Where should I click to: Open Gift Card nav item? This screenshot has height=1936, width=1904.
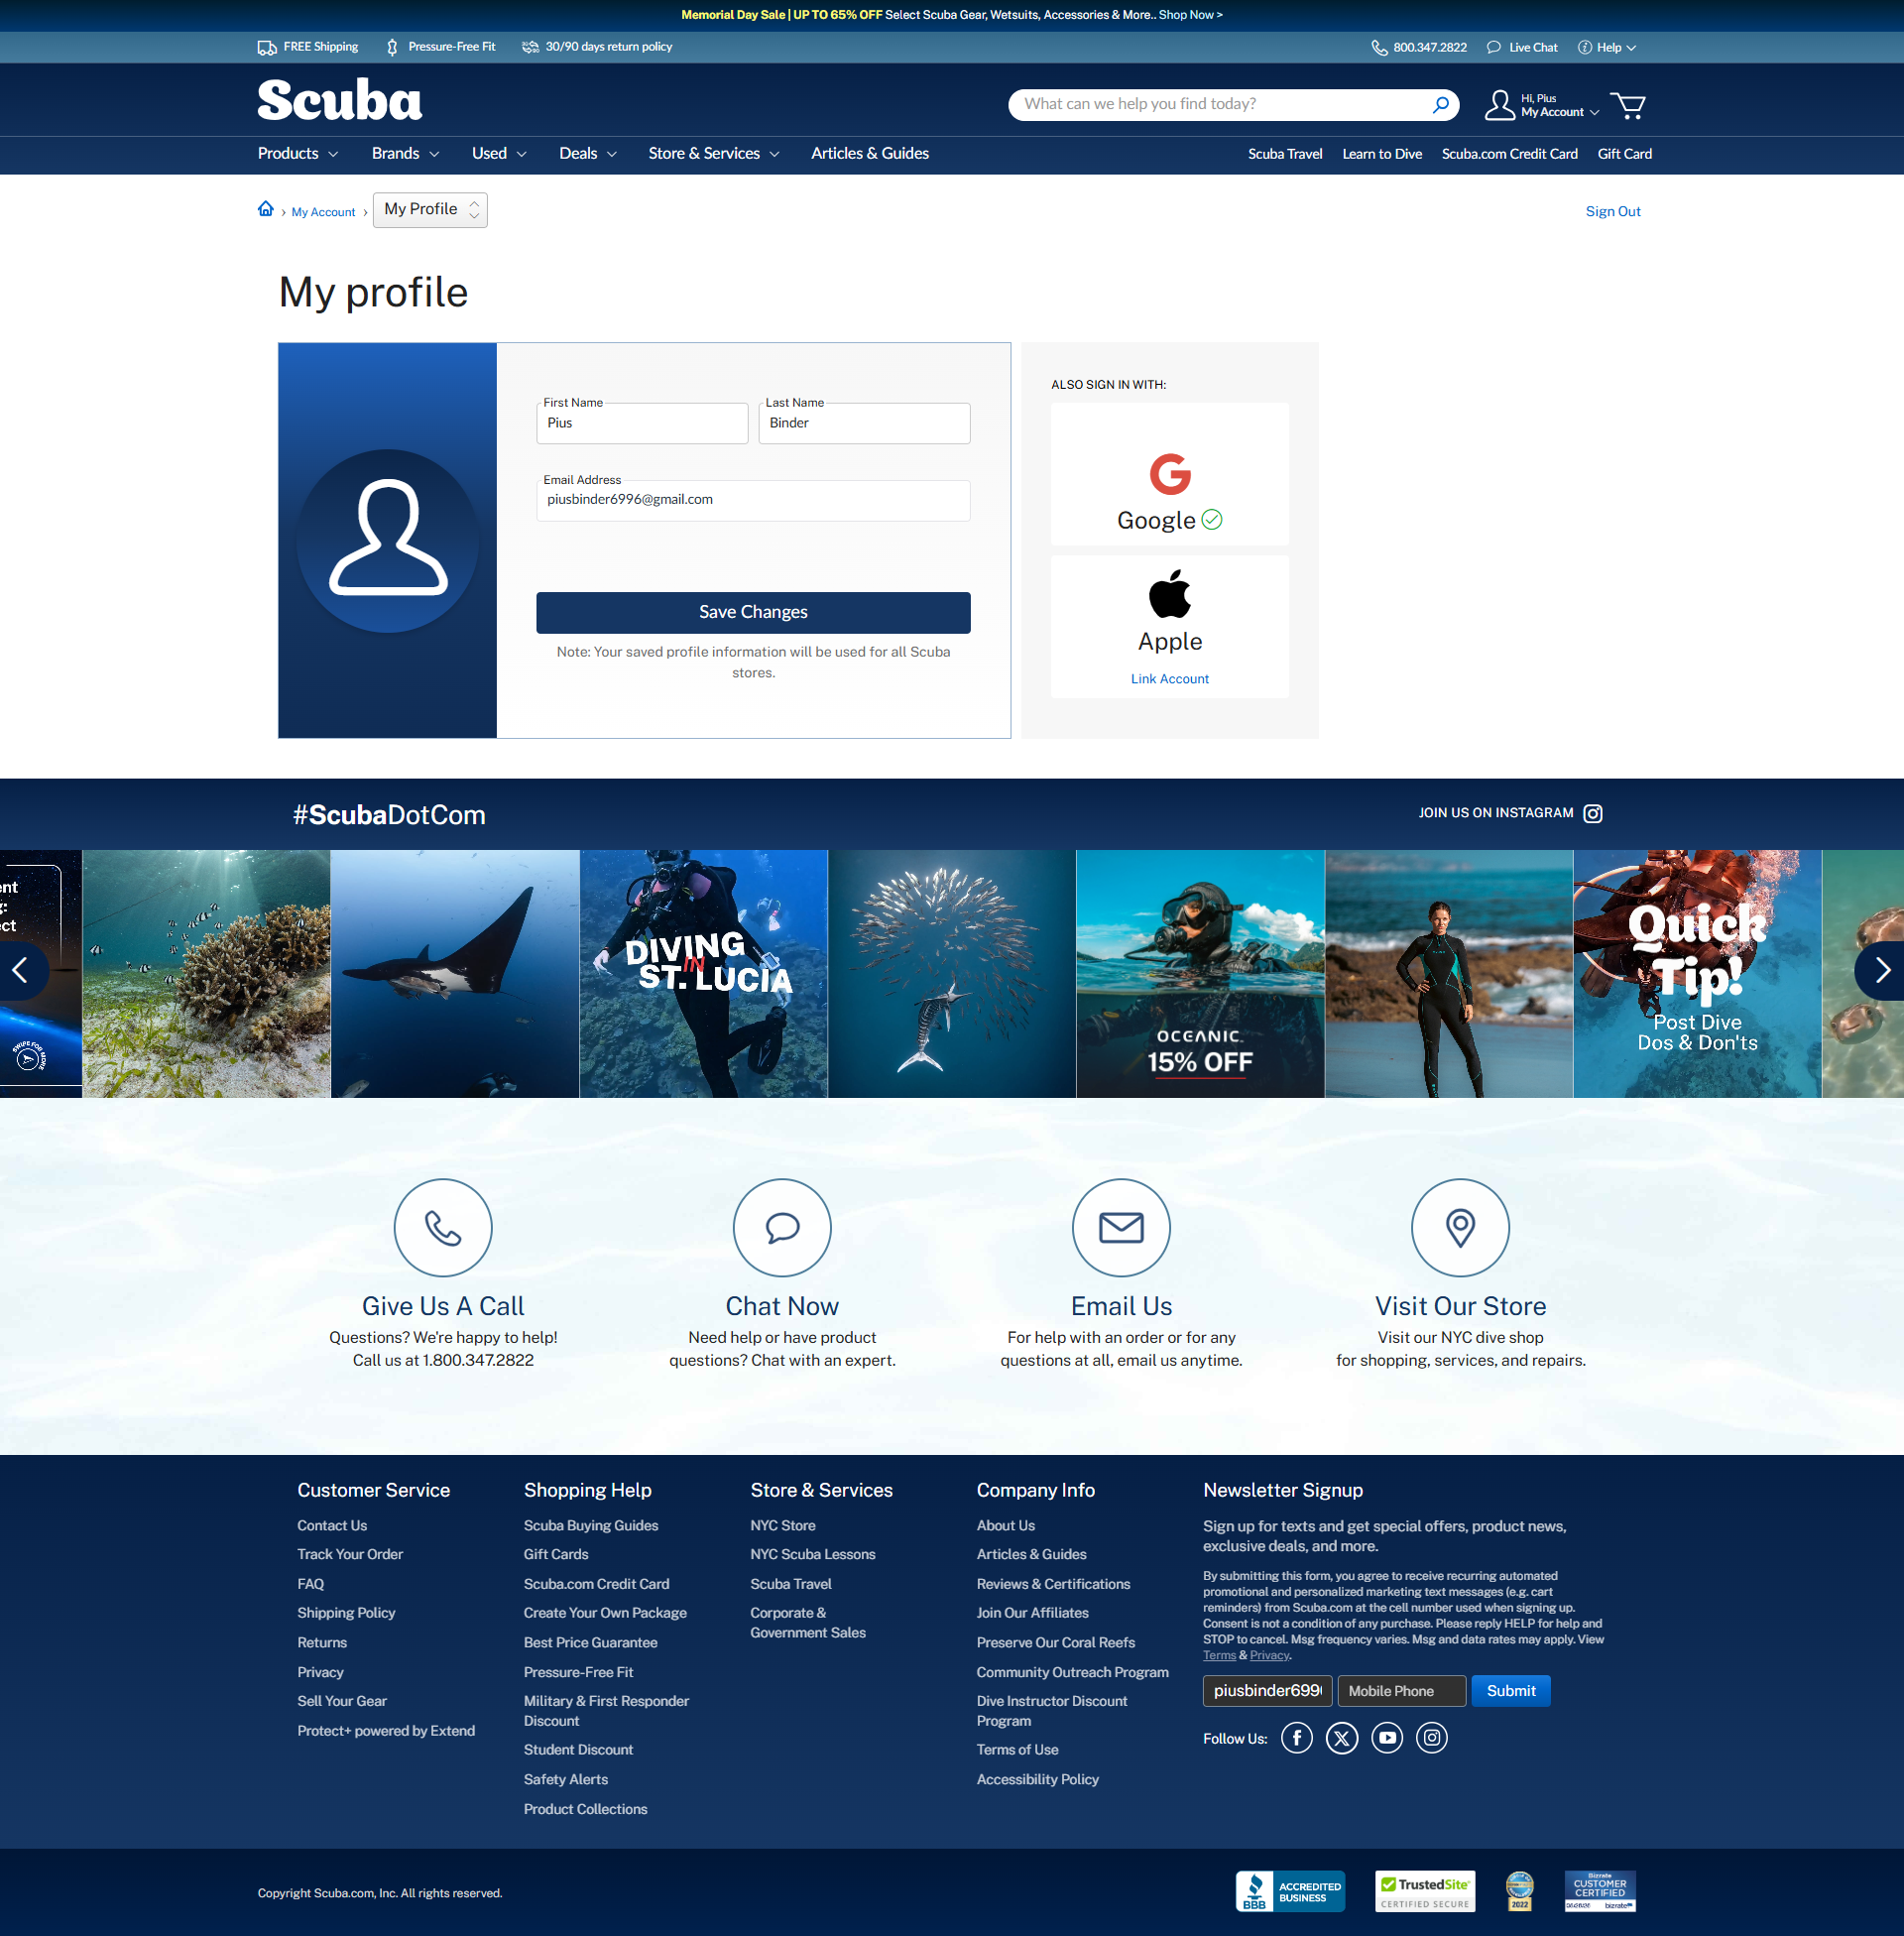tap(1624, 154)
